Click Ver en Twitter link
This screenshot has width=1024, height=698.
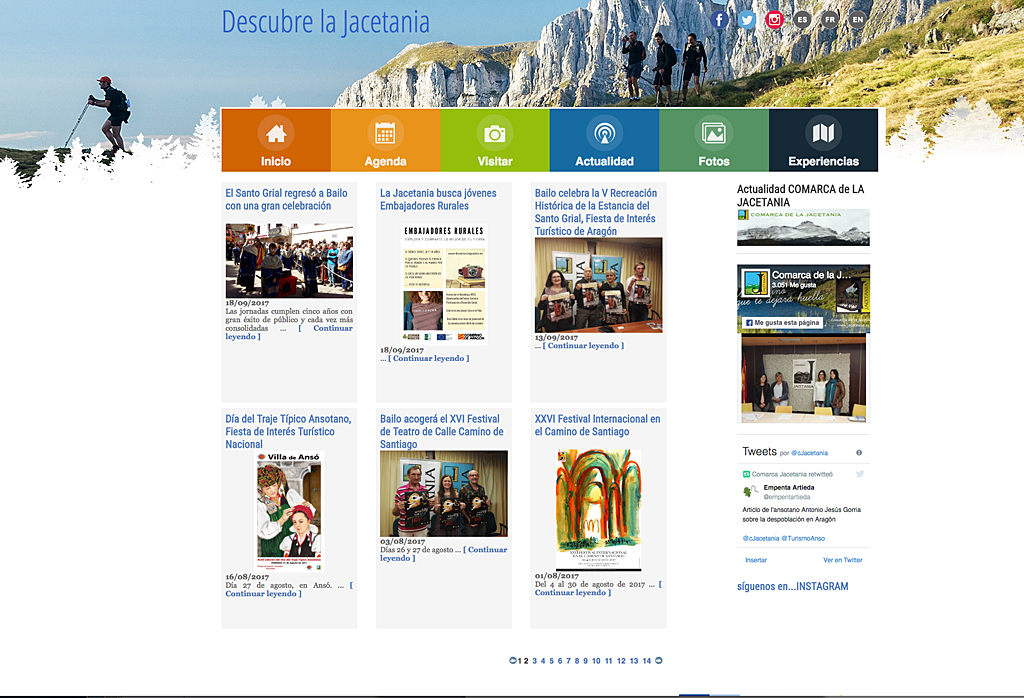pos(843,560)
